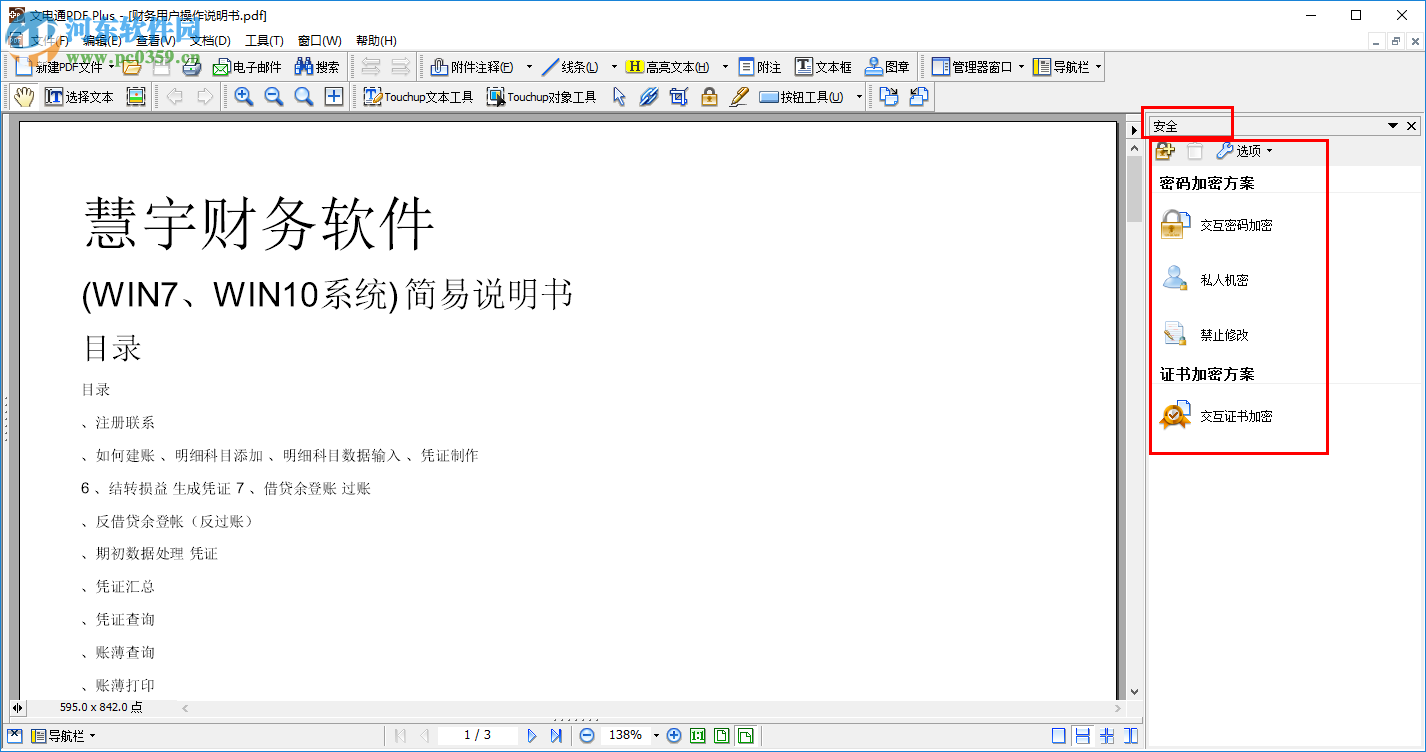Click the 附注 annotation button

pyautogui.click(x=760, y=66)
